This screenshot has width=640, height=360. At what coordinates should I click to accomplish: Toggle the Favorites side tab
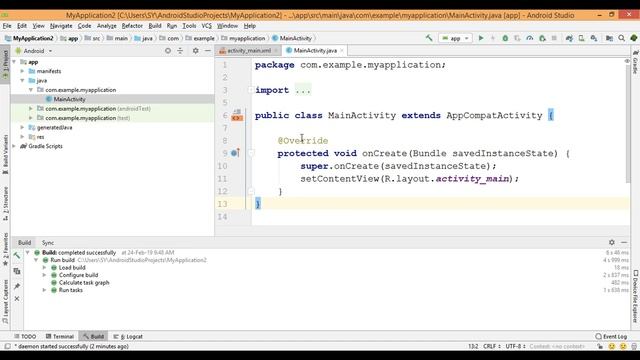5,249
